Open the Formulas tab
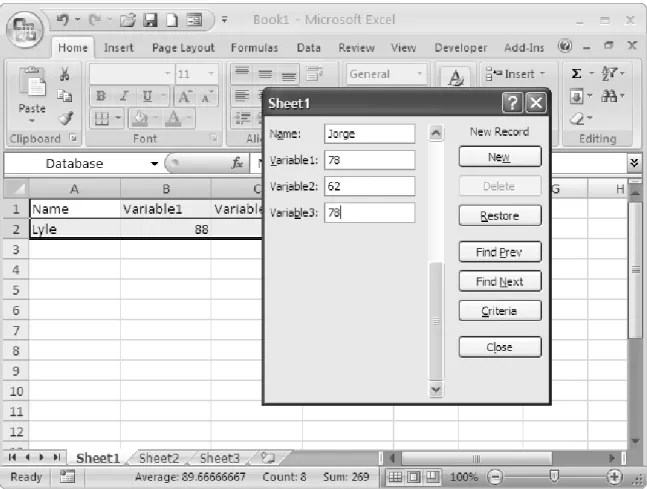The width and height of the screenshot is (647, 489). pos(254,48)
